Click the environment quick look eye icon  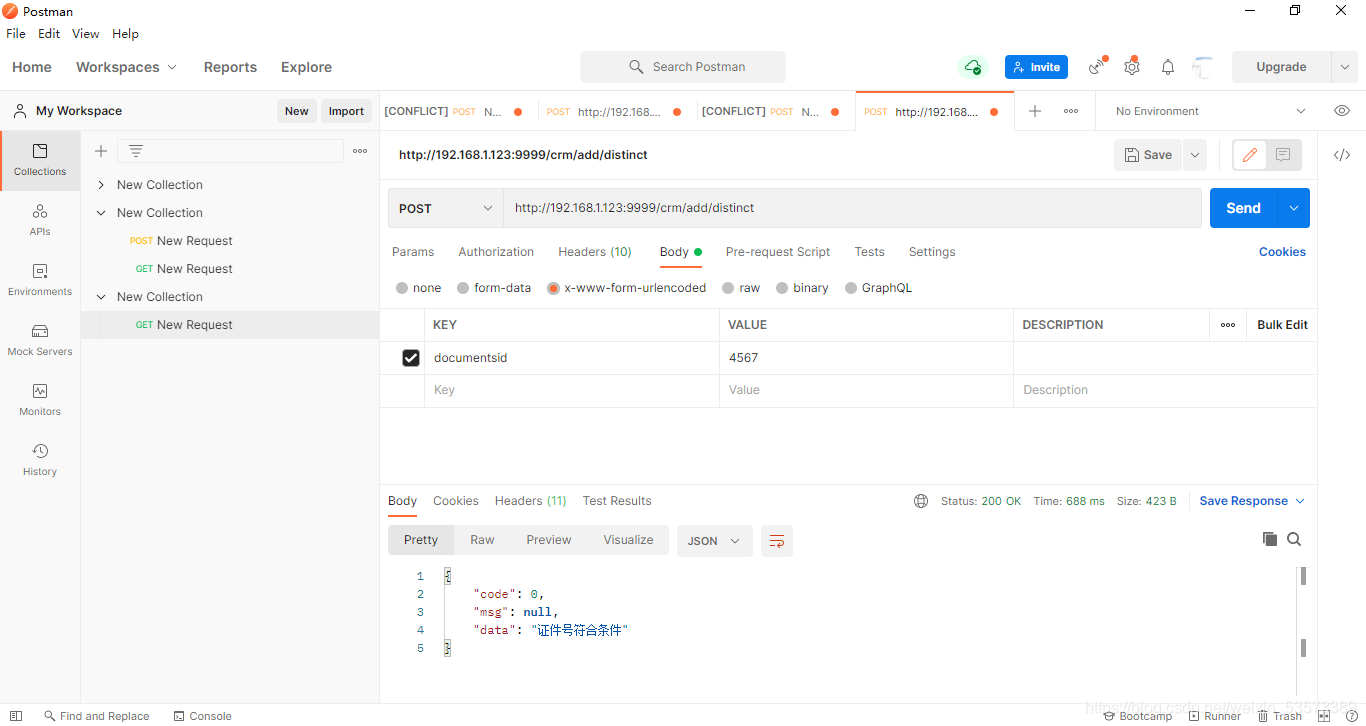pos(1342,111)
